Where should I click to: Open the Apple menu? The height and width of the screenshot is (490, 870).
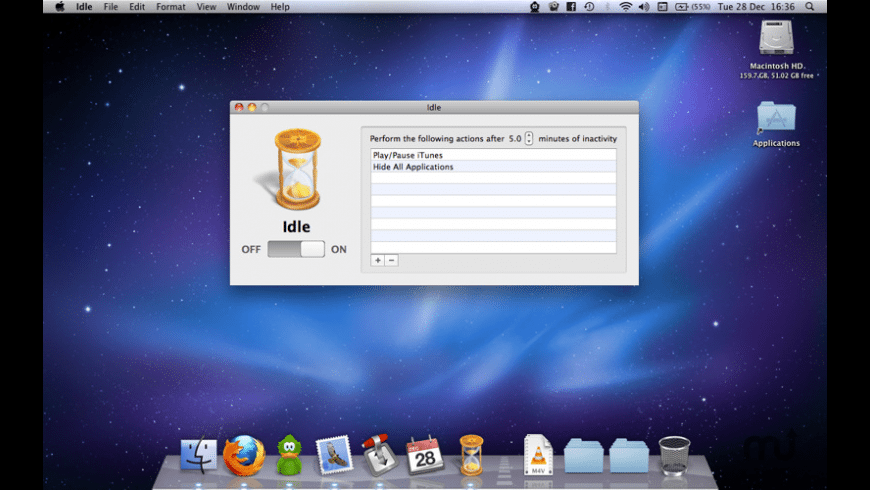coord(60,7)
